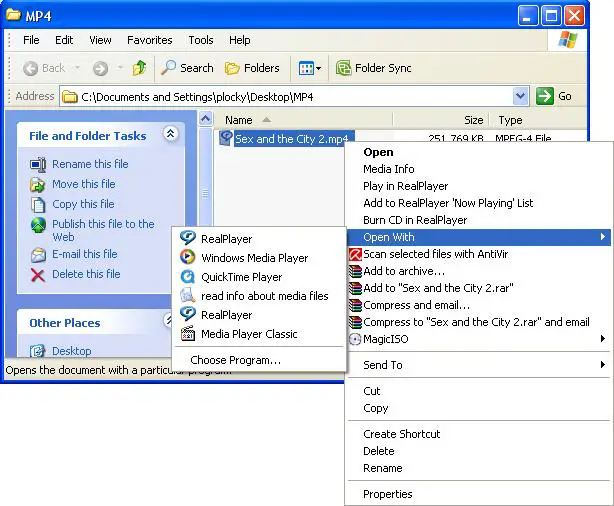Open with first RealPlayer entry in submenu
The height and width of the screenshot is (506, 614).
259,239
